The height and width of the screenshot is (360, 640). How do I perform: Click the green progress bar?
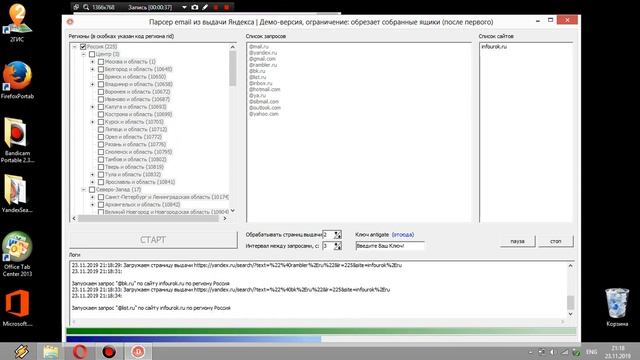[x=321, y=331]
